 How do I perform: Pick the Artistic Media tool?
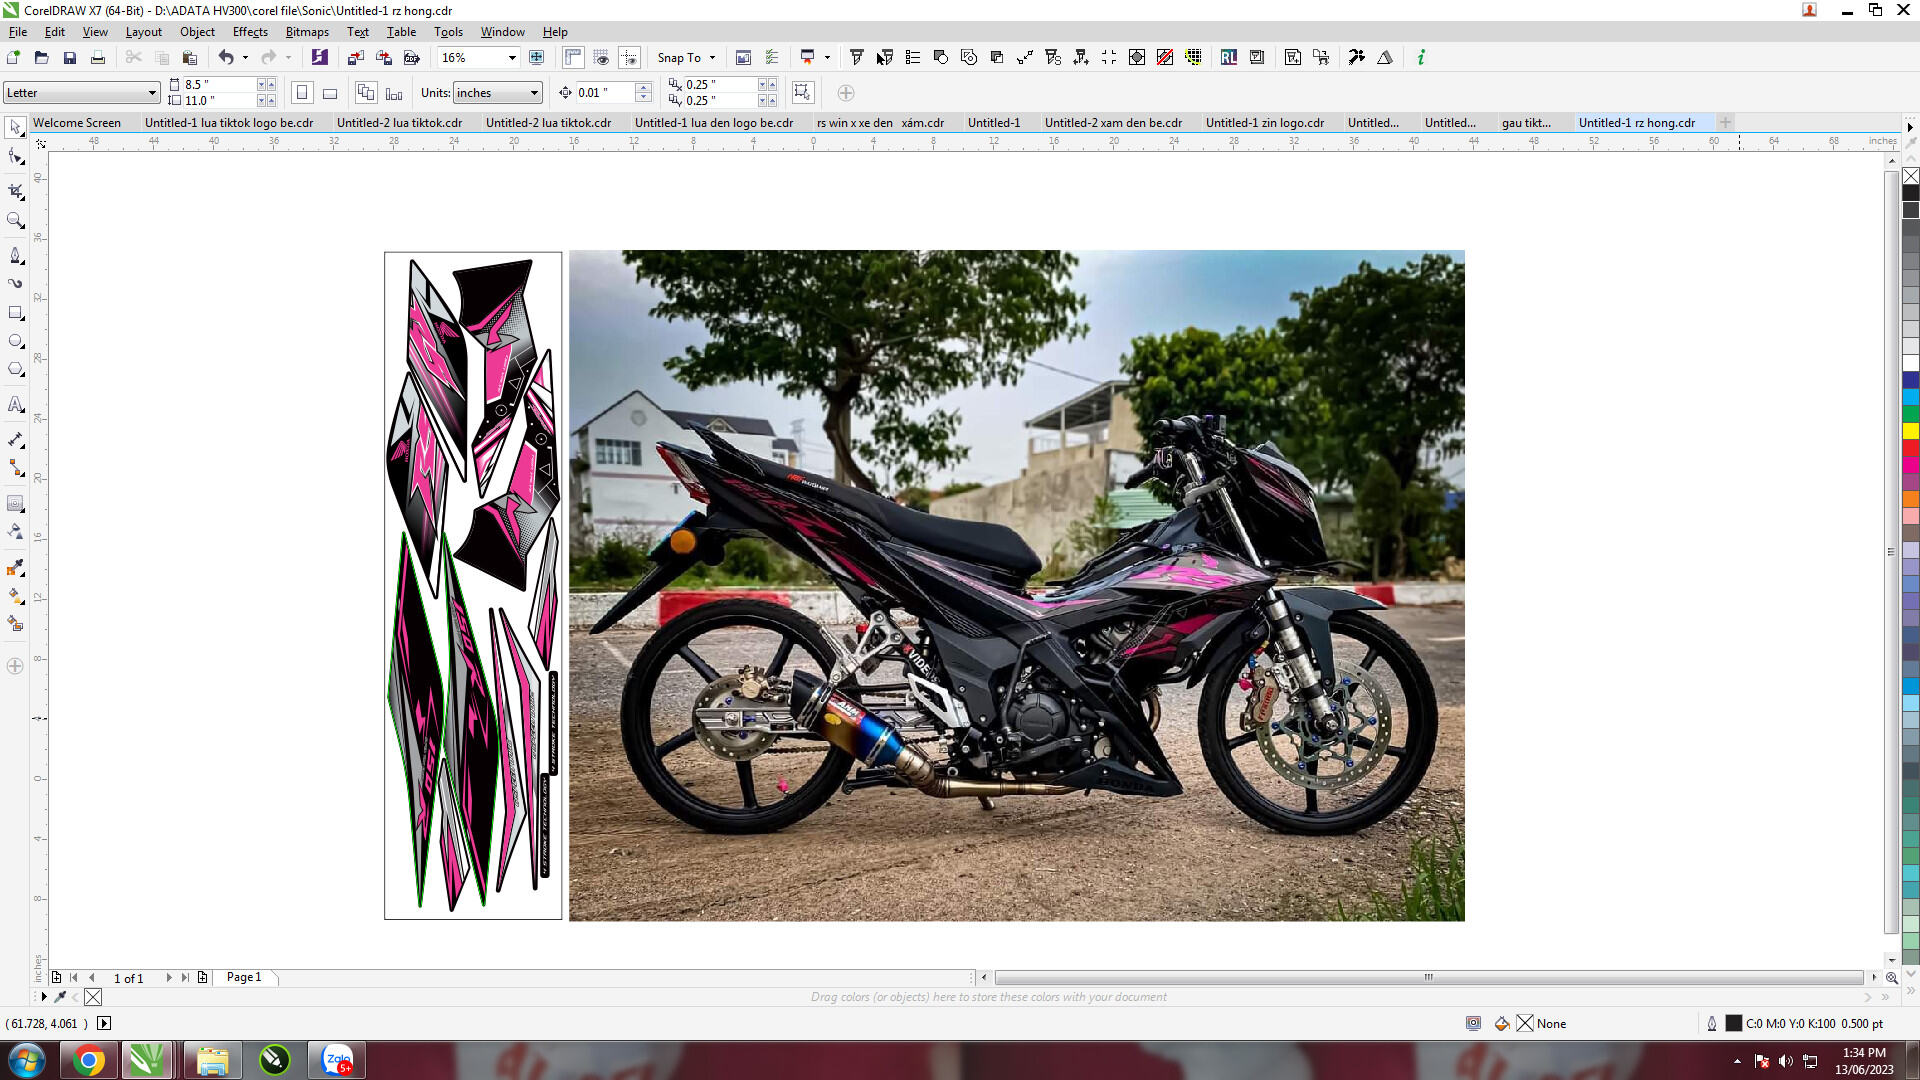pos(15,284)
